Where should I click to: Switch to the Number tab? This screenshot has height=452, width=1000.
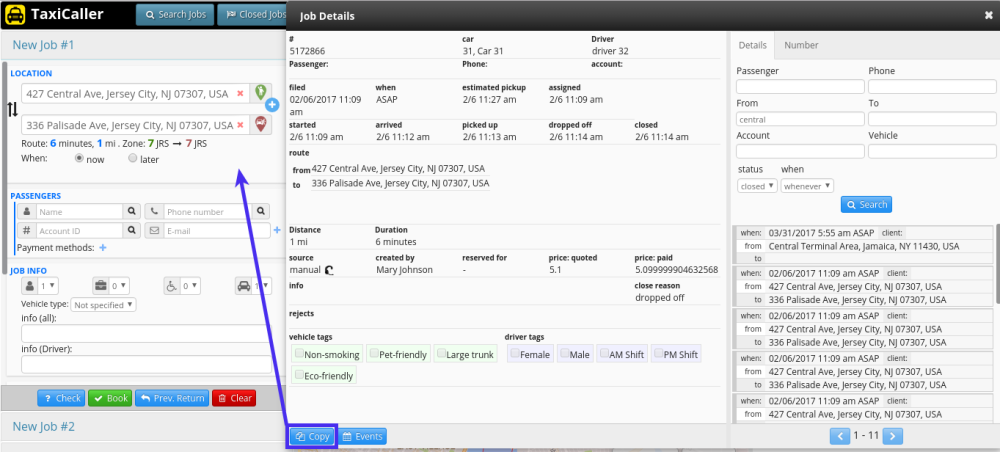click(x=801, y=45)
